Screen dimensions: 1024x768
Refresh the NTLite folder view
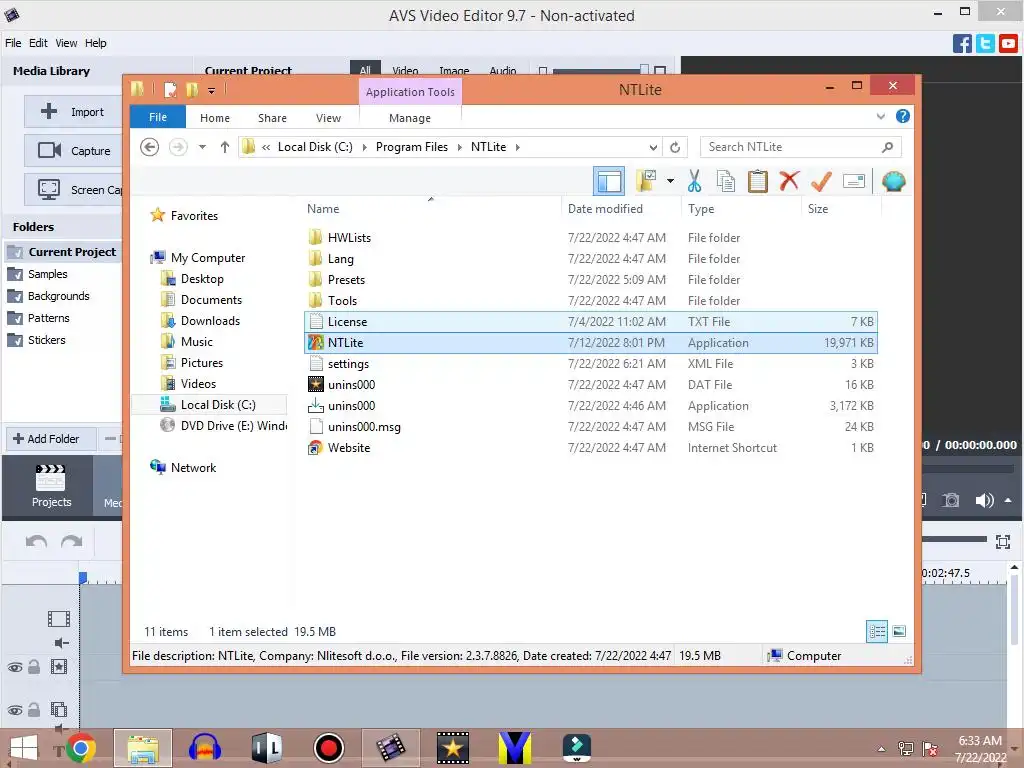point(675,147)
